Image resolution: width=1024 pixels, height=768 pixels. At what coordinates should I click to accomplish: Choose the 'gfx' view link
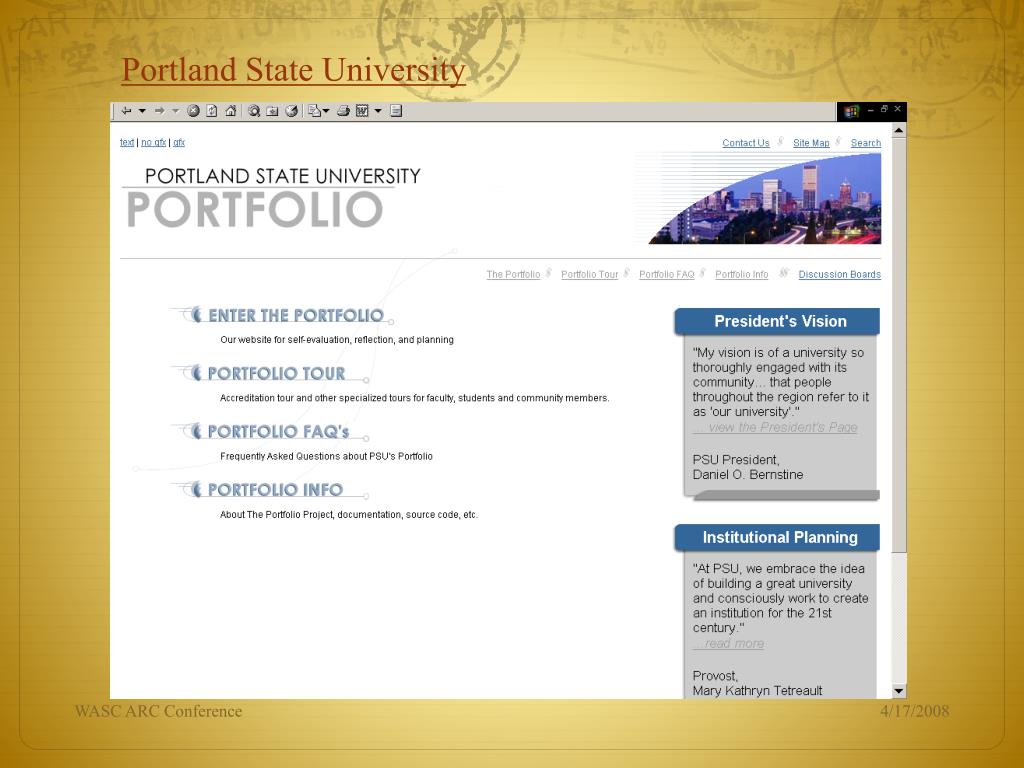[x=179, y=142]
